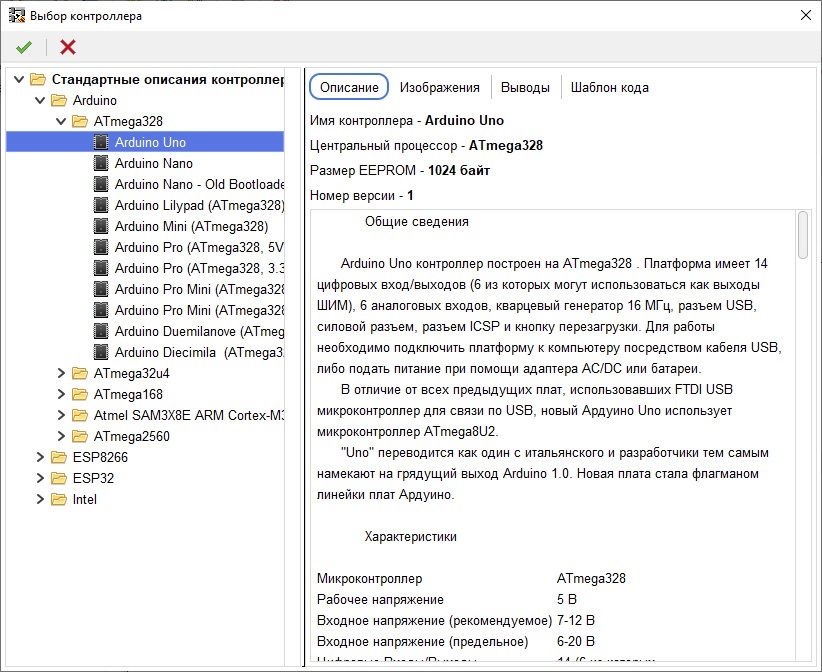
Task: Select Arduino Mini (ATmega328) in the tree
Action: [191, 226]
